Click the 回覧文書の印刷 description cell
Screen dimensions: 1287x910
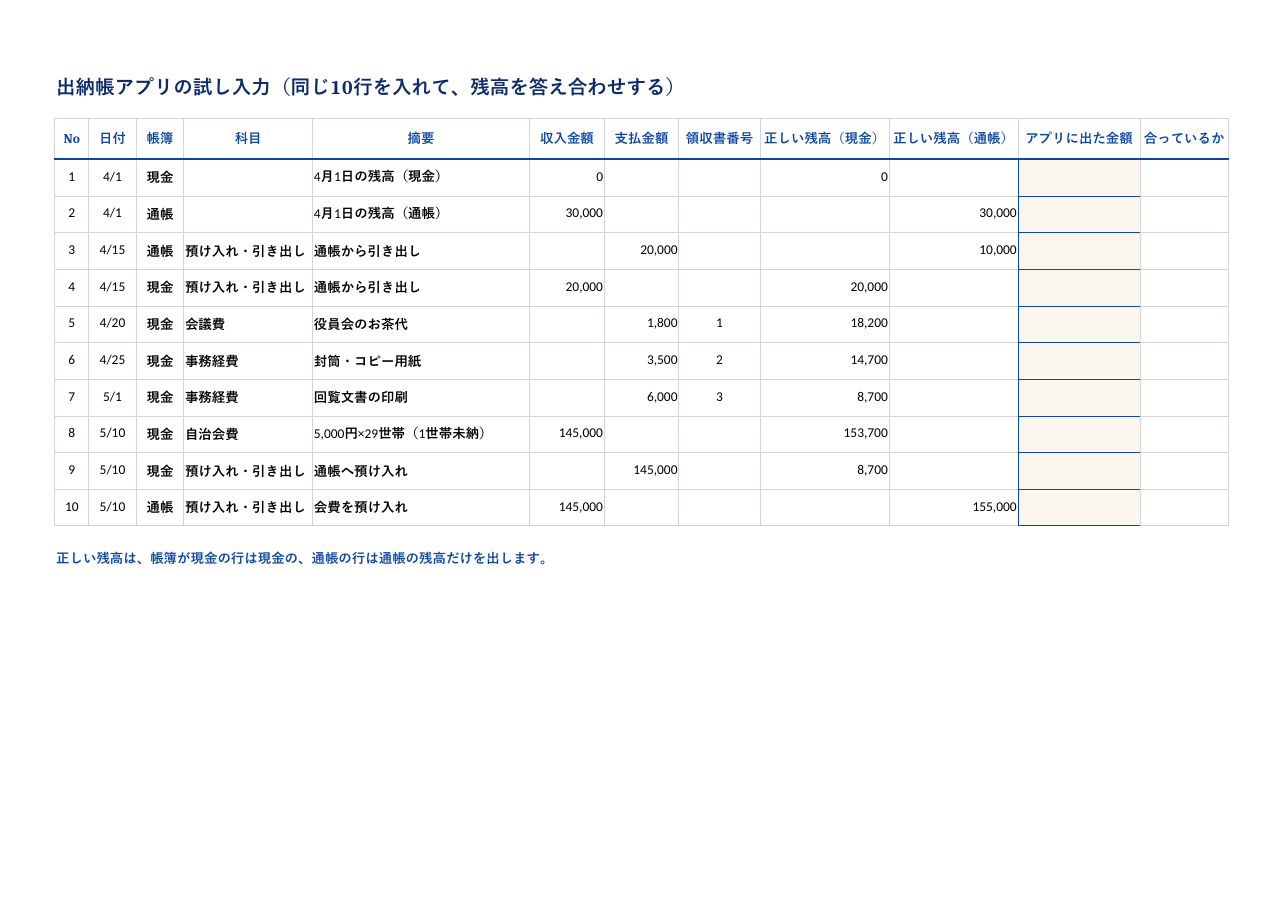421,398
